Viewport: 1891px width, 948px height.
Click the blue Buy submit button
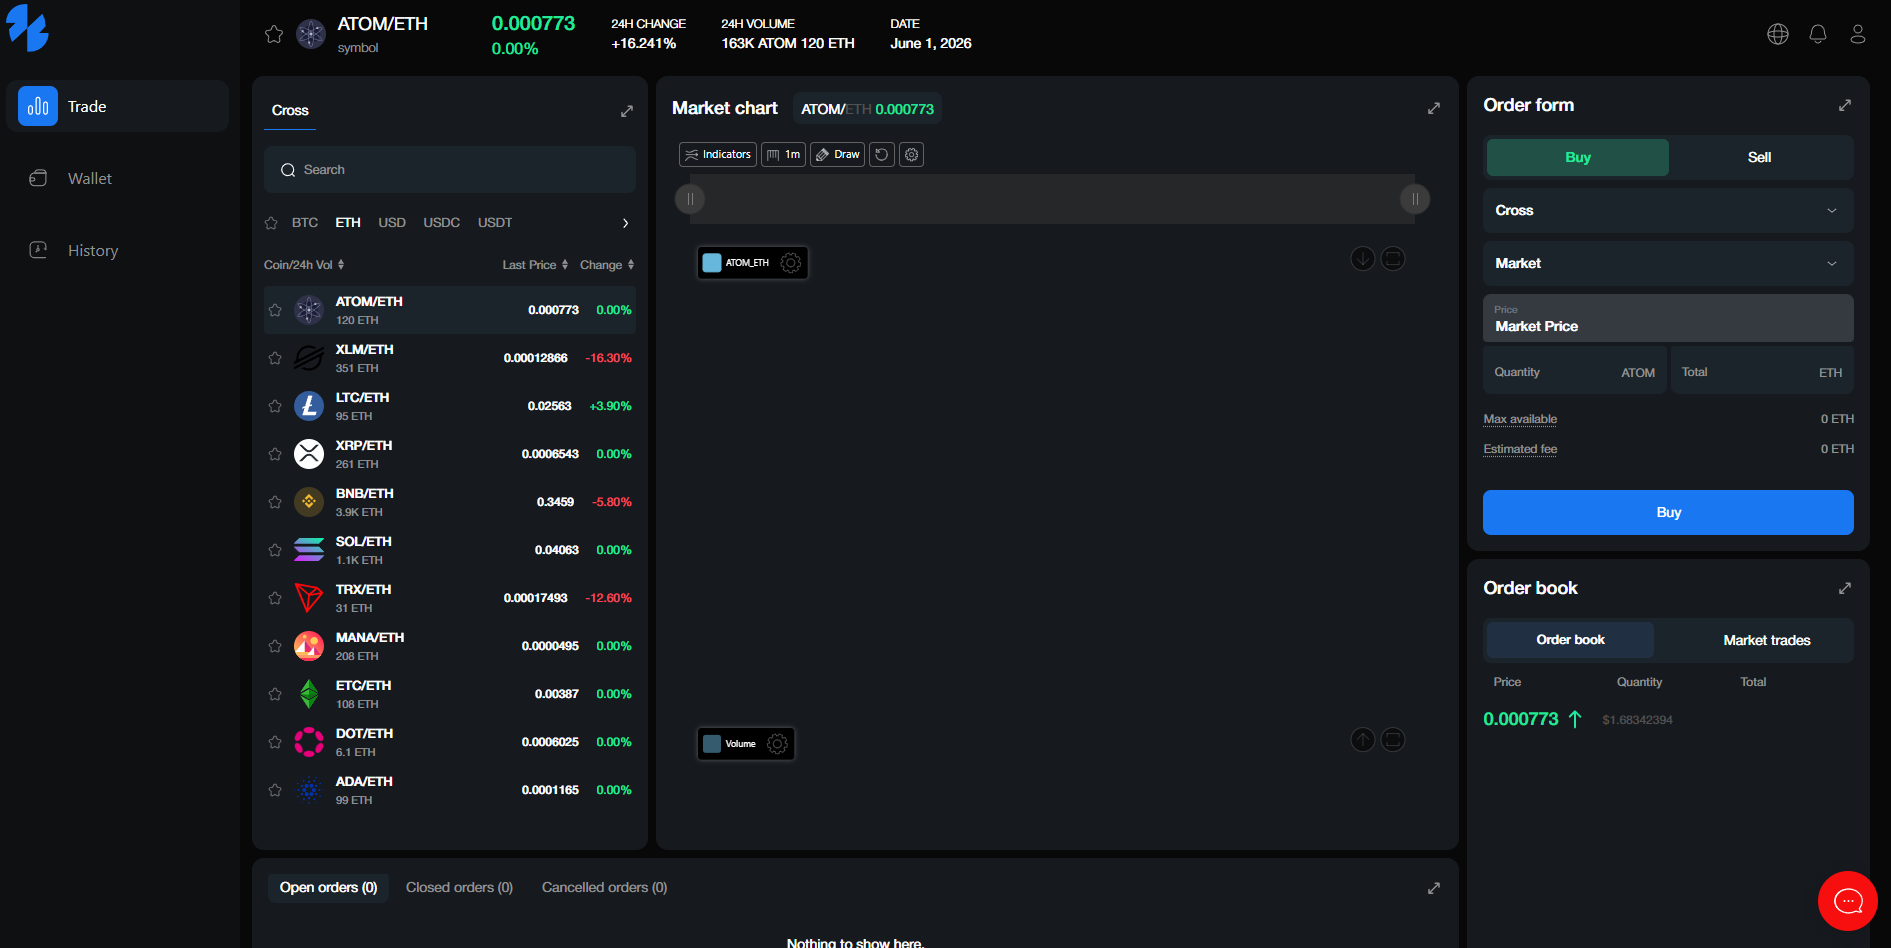point(1668,512)
